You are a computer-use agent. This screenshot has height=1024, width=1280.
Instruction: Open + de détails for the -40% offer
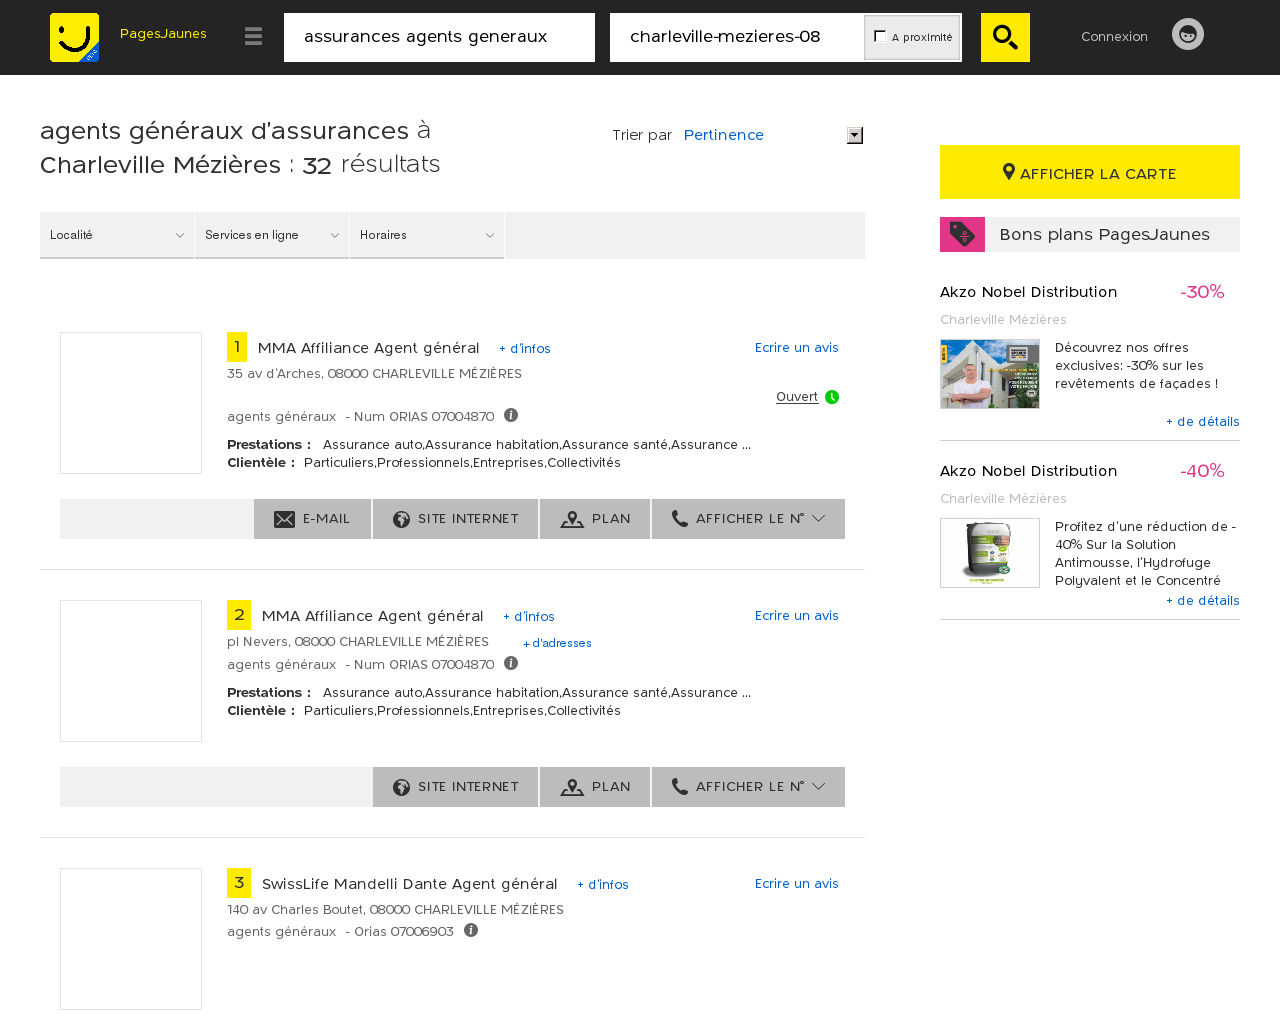1203,600
